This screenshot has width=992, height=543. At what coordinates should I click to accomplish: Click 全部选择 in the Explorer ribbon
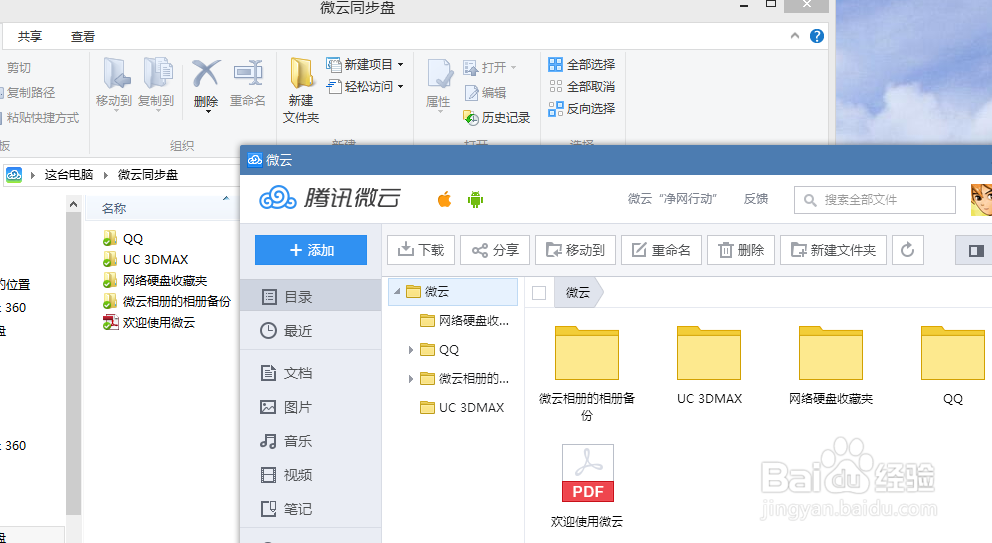click(x=582, y=65)
